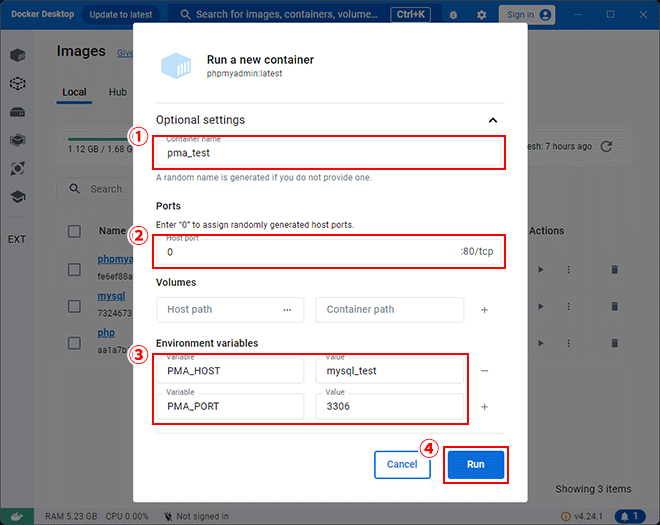Switch to the Hub tab
Image resolution: width=660 pixels, height=525 pixels.
click(118, 92)
